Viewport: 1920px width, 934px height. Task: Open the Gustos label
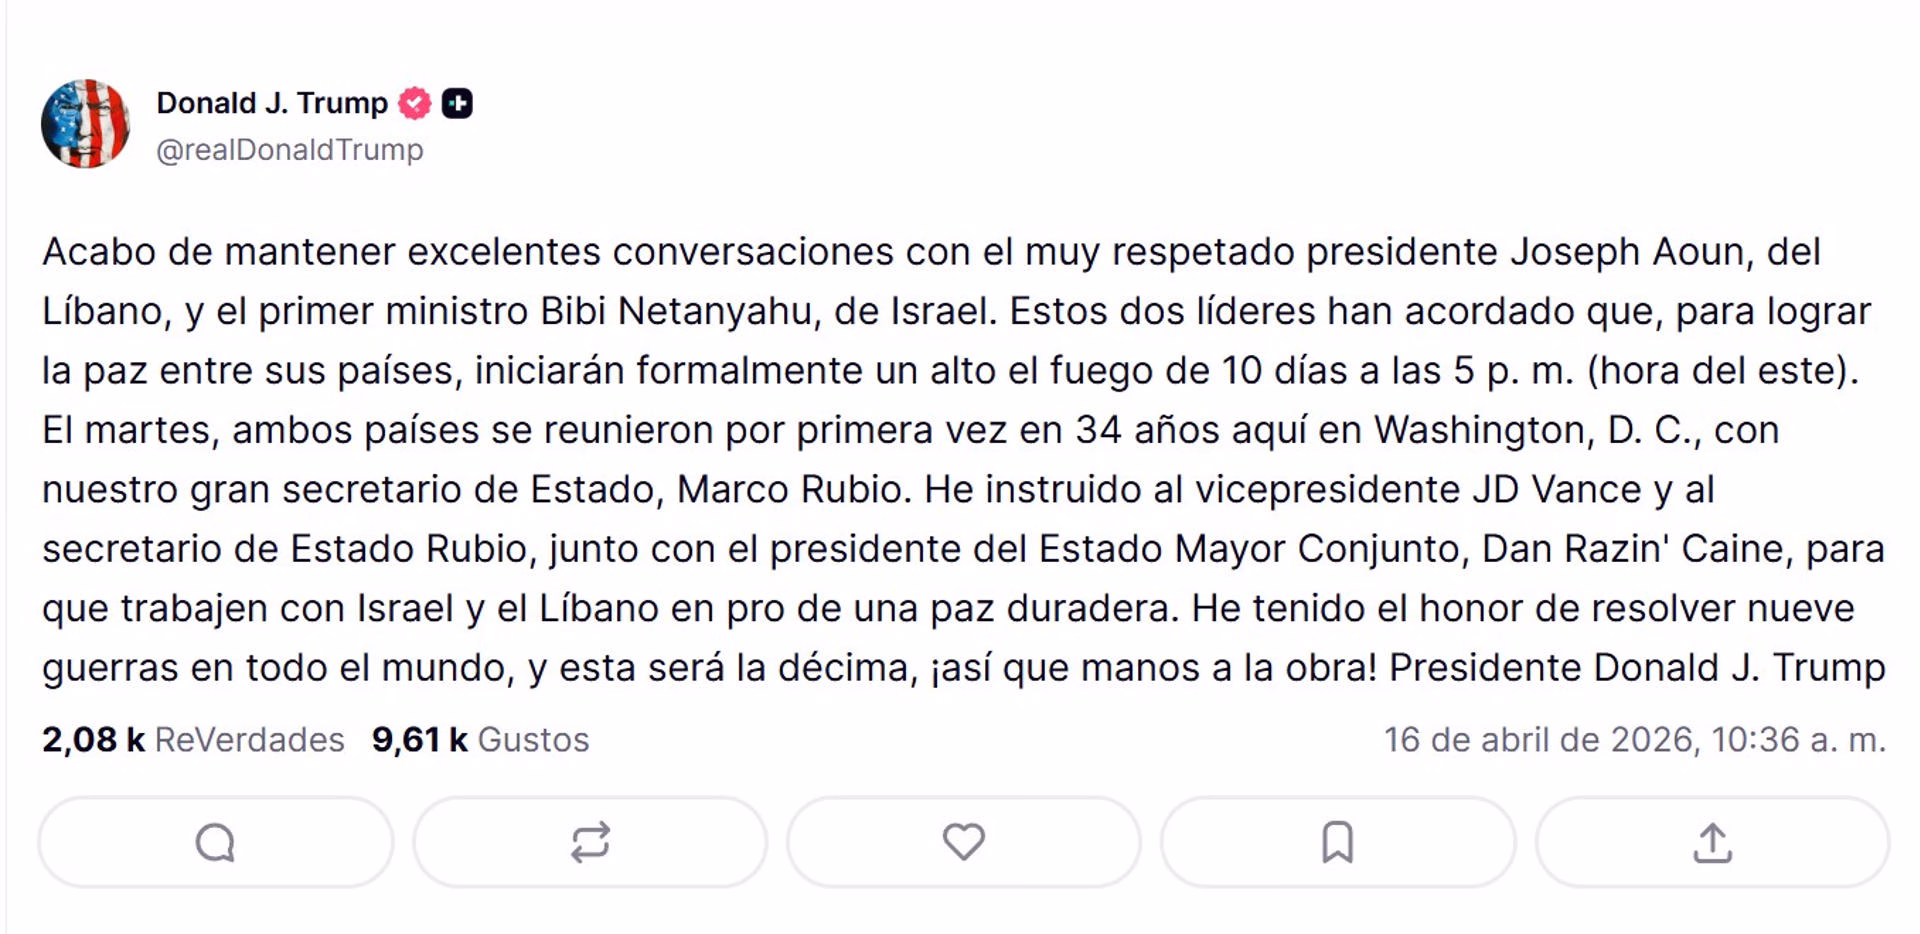click(x=533, y=740)
